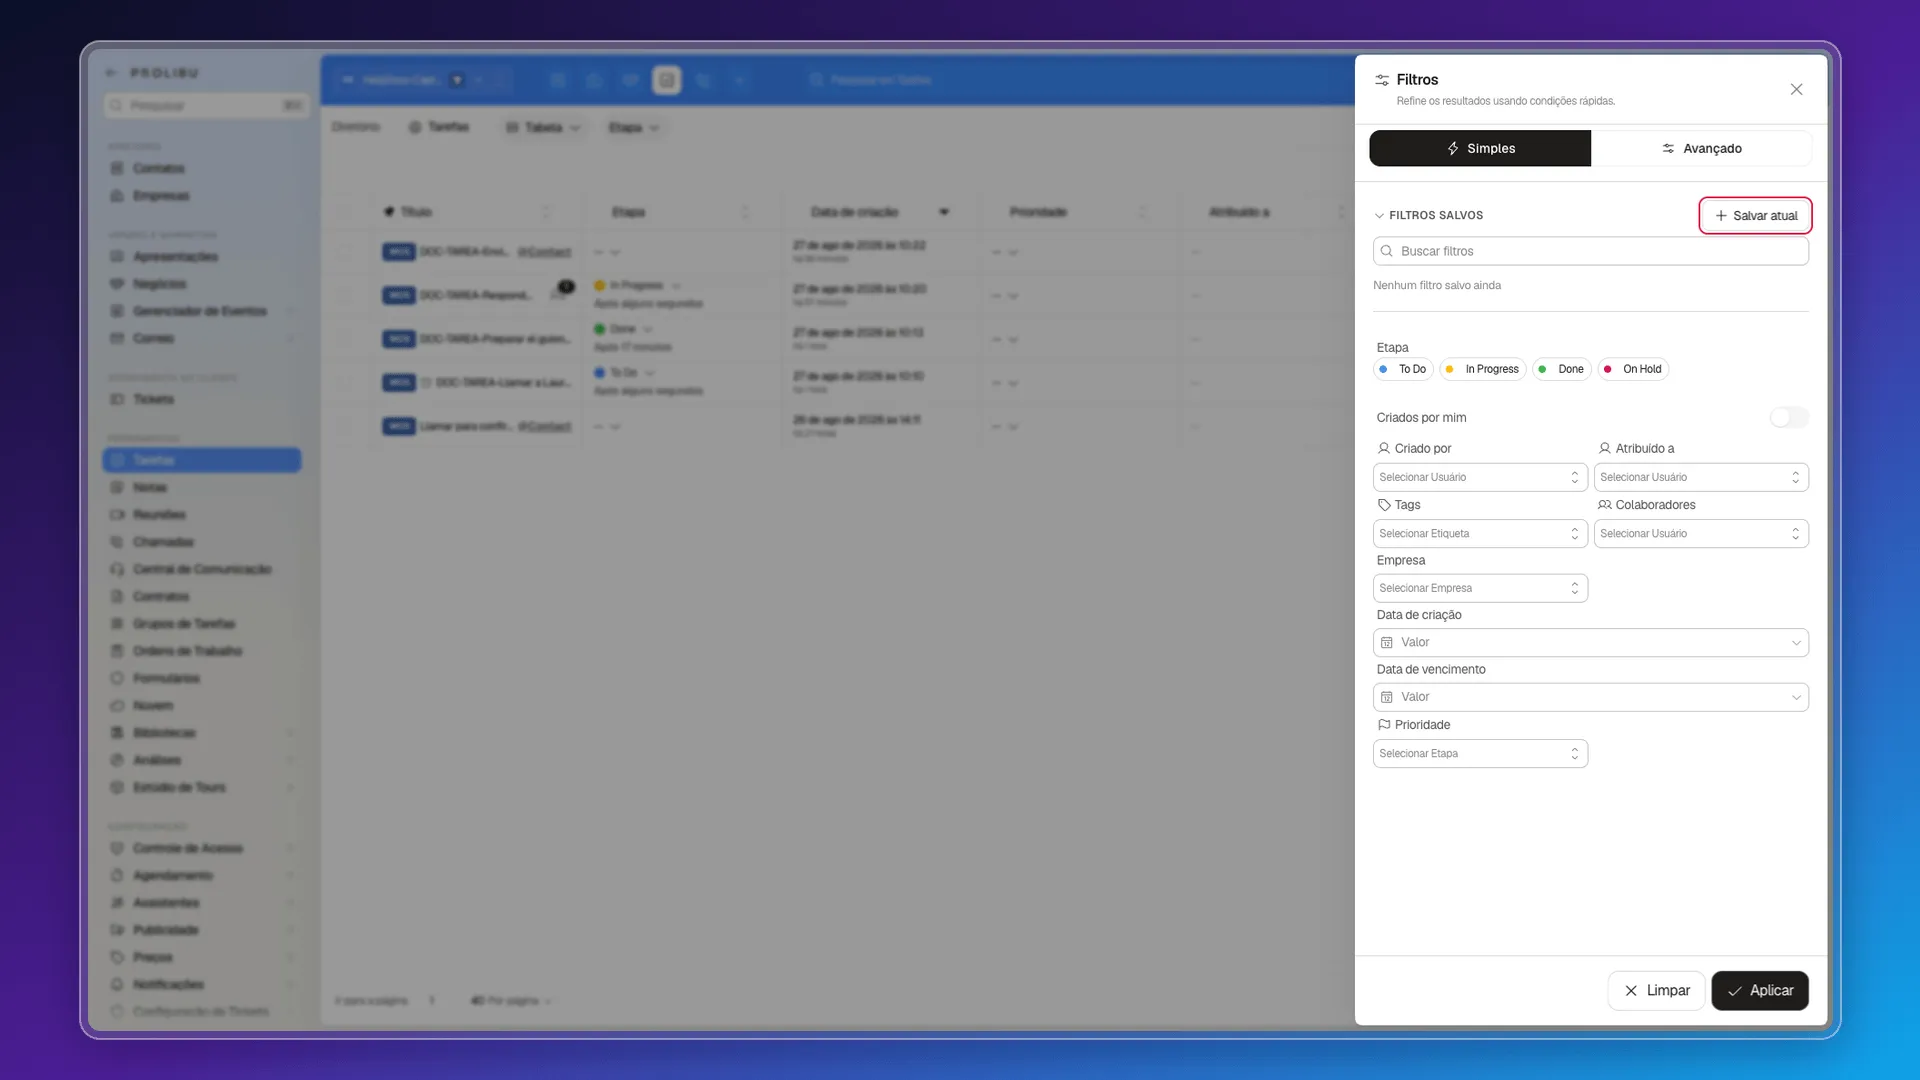Select the Done stage chip

(1561, 369)
